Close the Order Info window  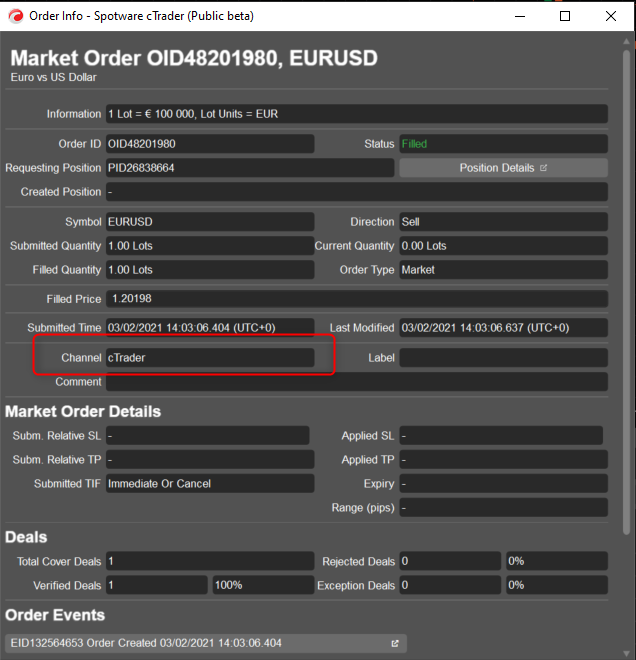click(611, 16)
